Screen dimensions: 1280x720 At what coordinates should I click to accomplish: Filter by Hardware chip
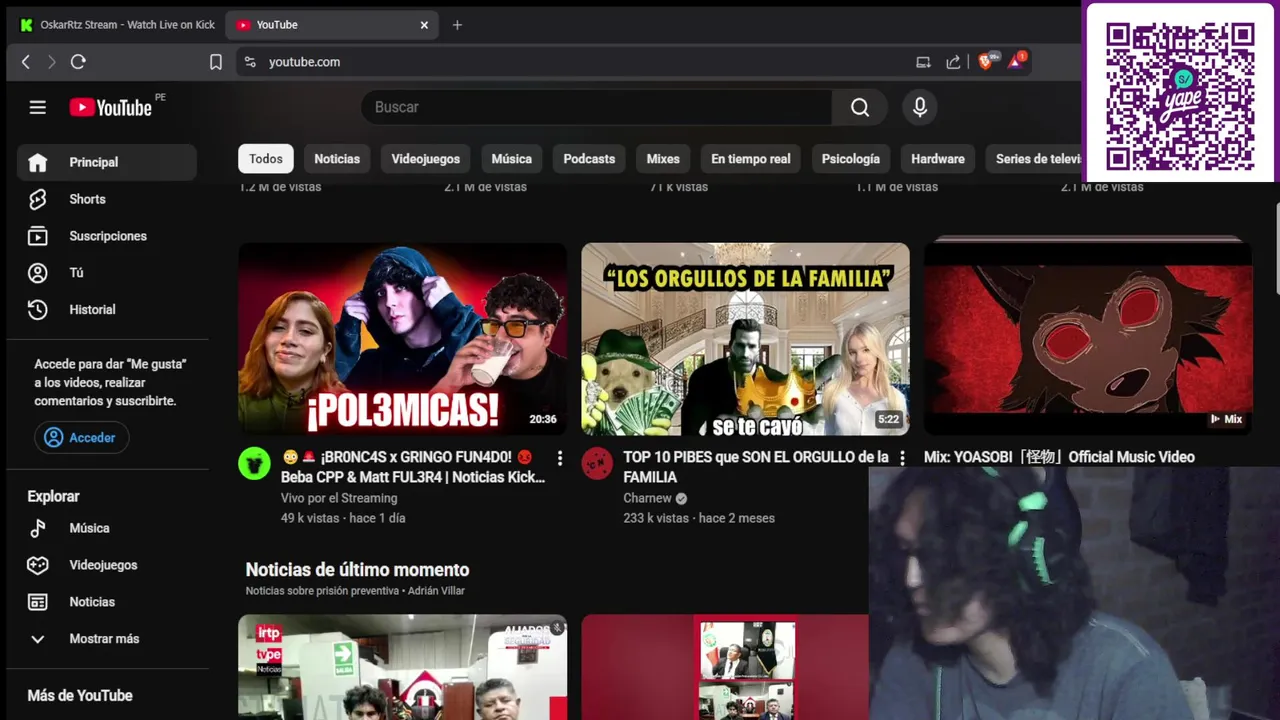pyautogui.click(x=938, y=159)
